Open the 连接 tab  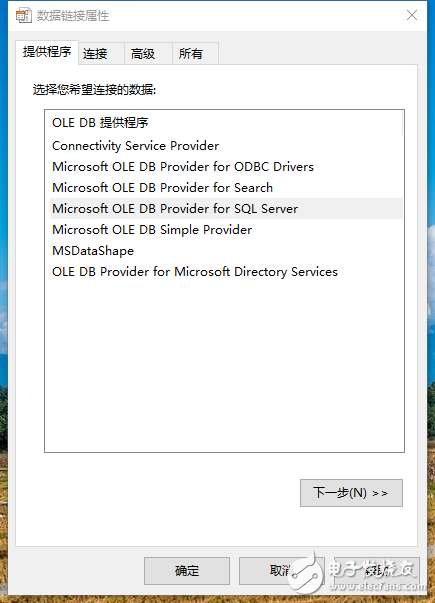click(101, 54)
